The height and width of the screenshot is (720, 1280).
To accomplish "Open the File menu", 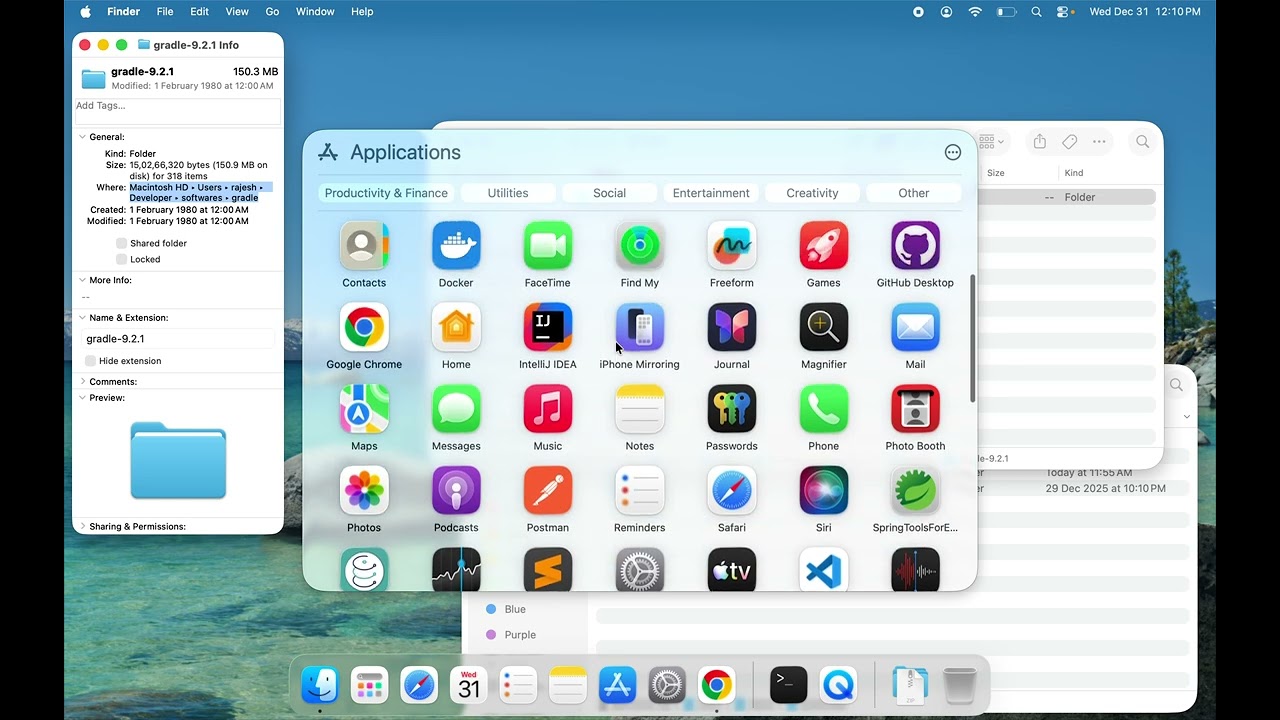I will coord(165,11).
